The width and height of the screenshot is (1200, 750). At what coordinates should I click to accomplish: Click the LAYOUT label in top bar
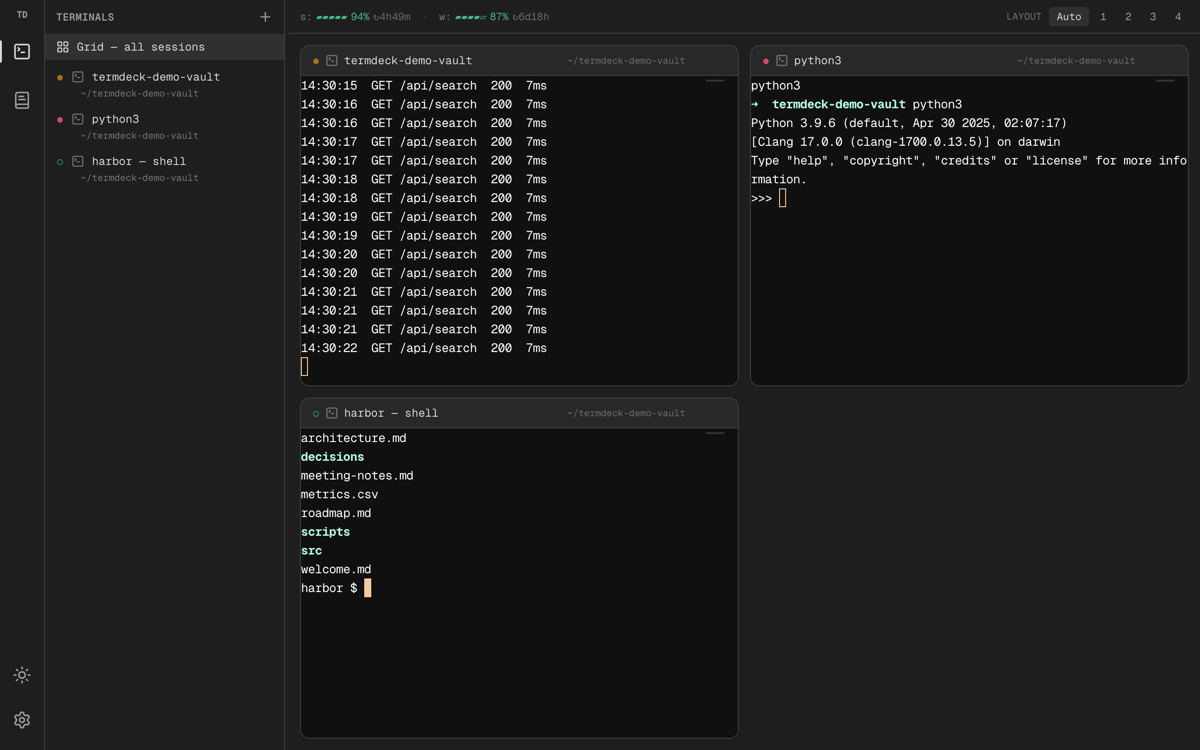(1024, 17)
